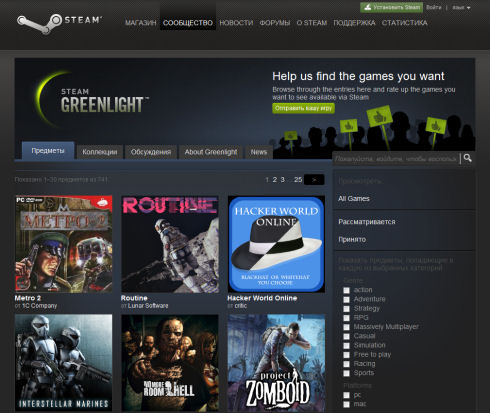Open the Project Zomboid thumbnail
The height and width of the screenshot is (413, 490).
[x=276, y=363]
